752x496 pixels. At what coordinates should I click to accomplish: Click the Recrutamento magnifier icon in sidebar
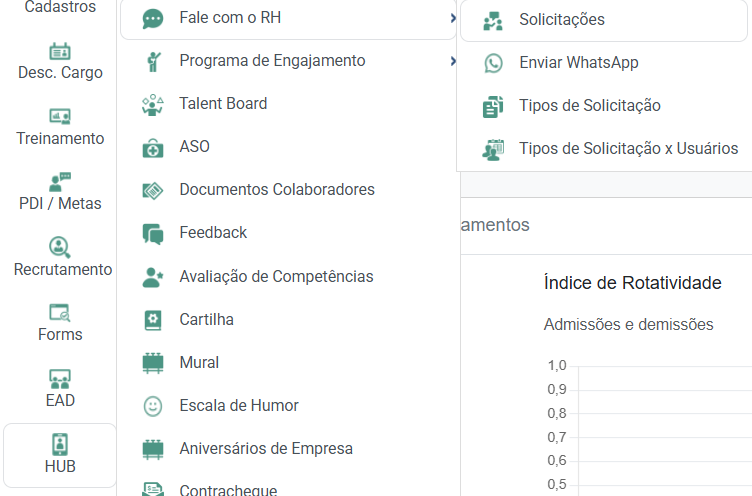pyautogui.click(x=60, y=247)
